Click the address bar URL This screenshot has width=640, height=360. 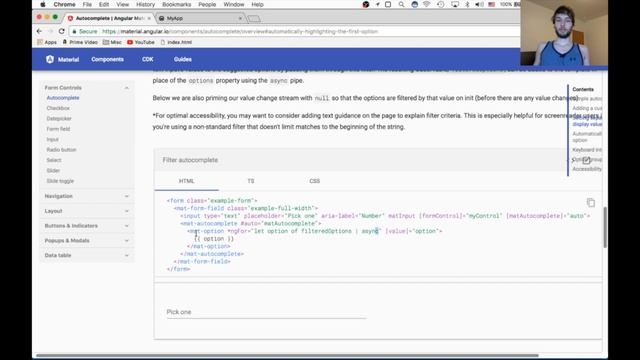coord(240,31)
